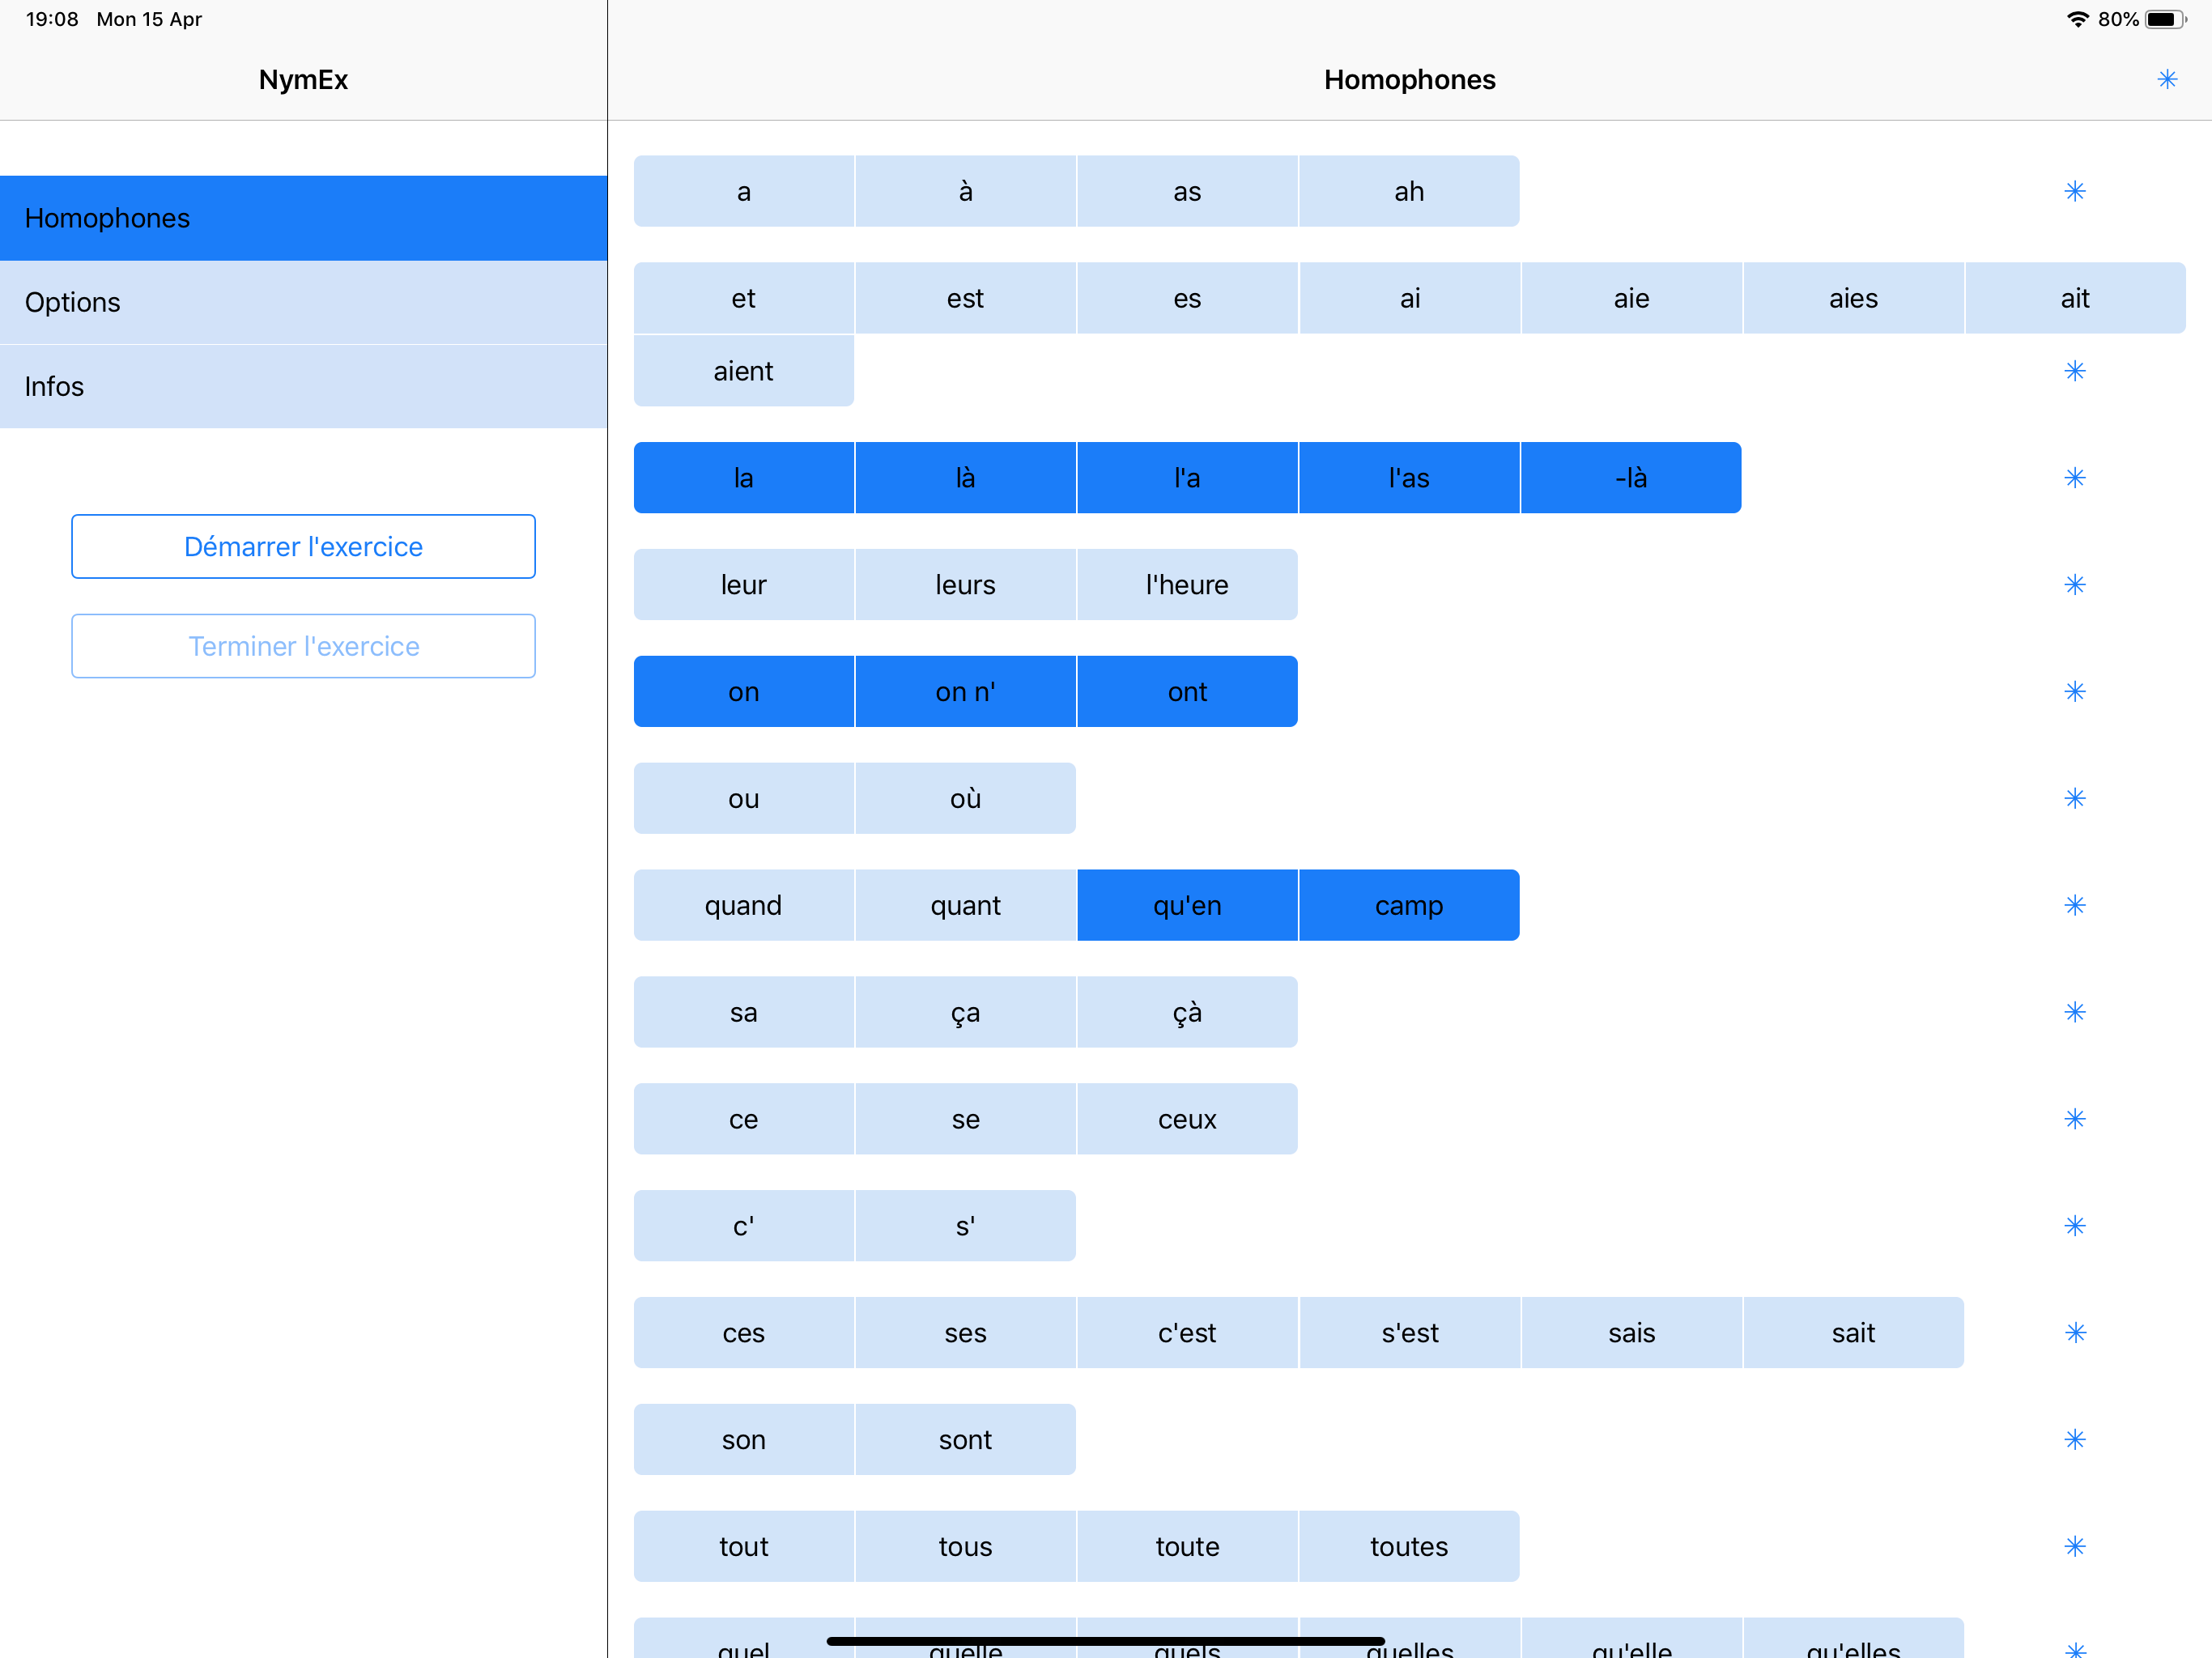Tap the asterisk beside the la/là row
The image size is (2212, 1658).
click(x=2074, y=478)
